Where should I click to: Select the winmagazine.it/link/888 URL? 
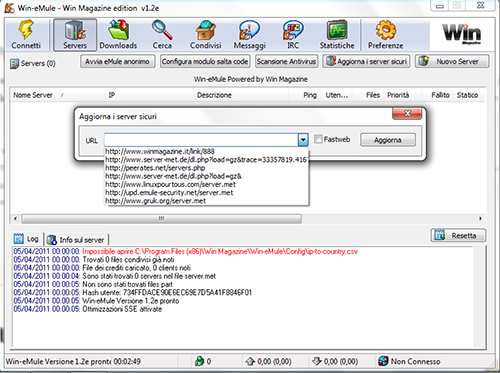tap(207, 151)
